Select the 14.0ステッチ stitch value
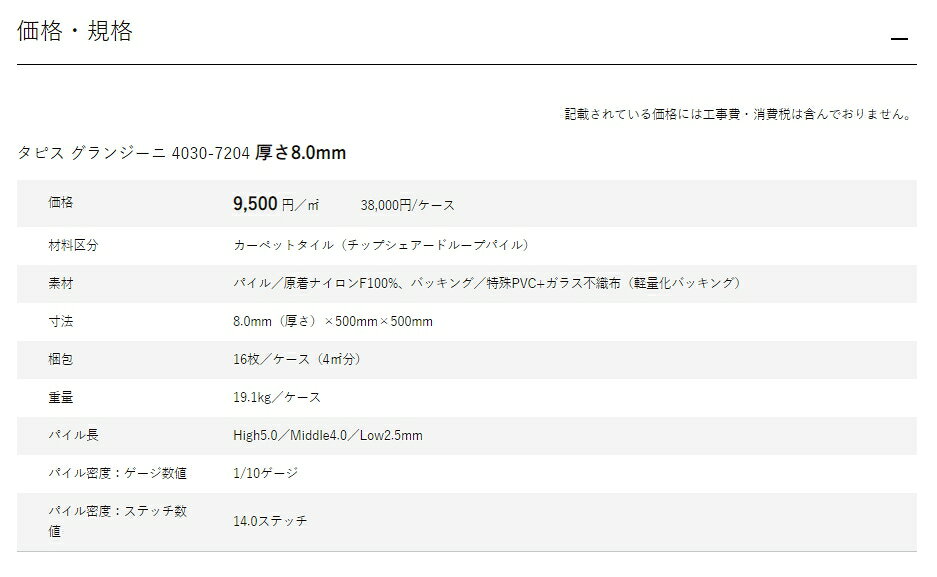 coord(270,521)
